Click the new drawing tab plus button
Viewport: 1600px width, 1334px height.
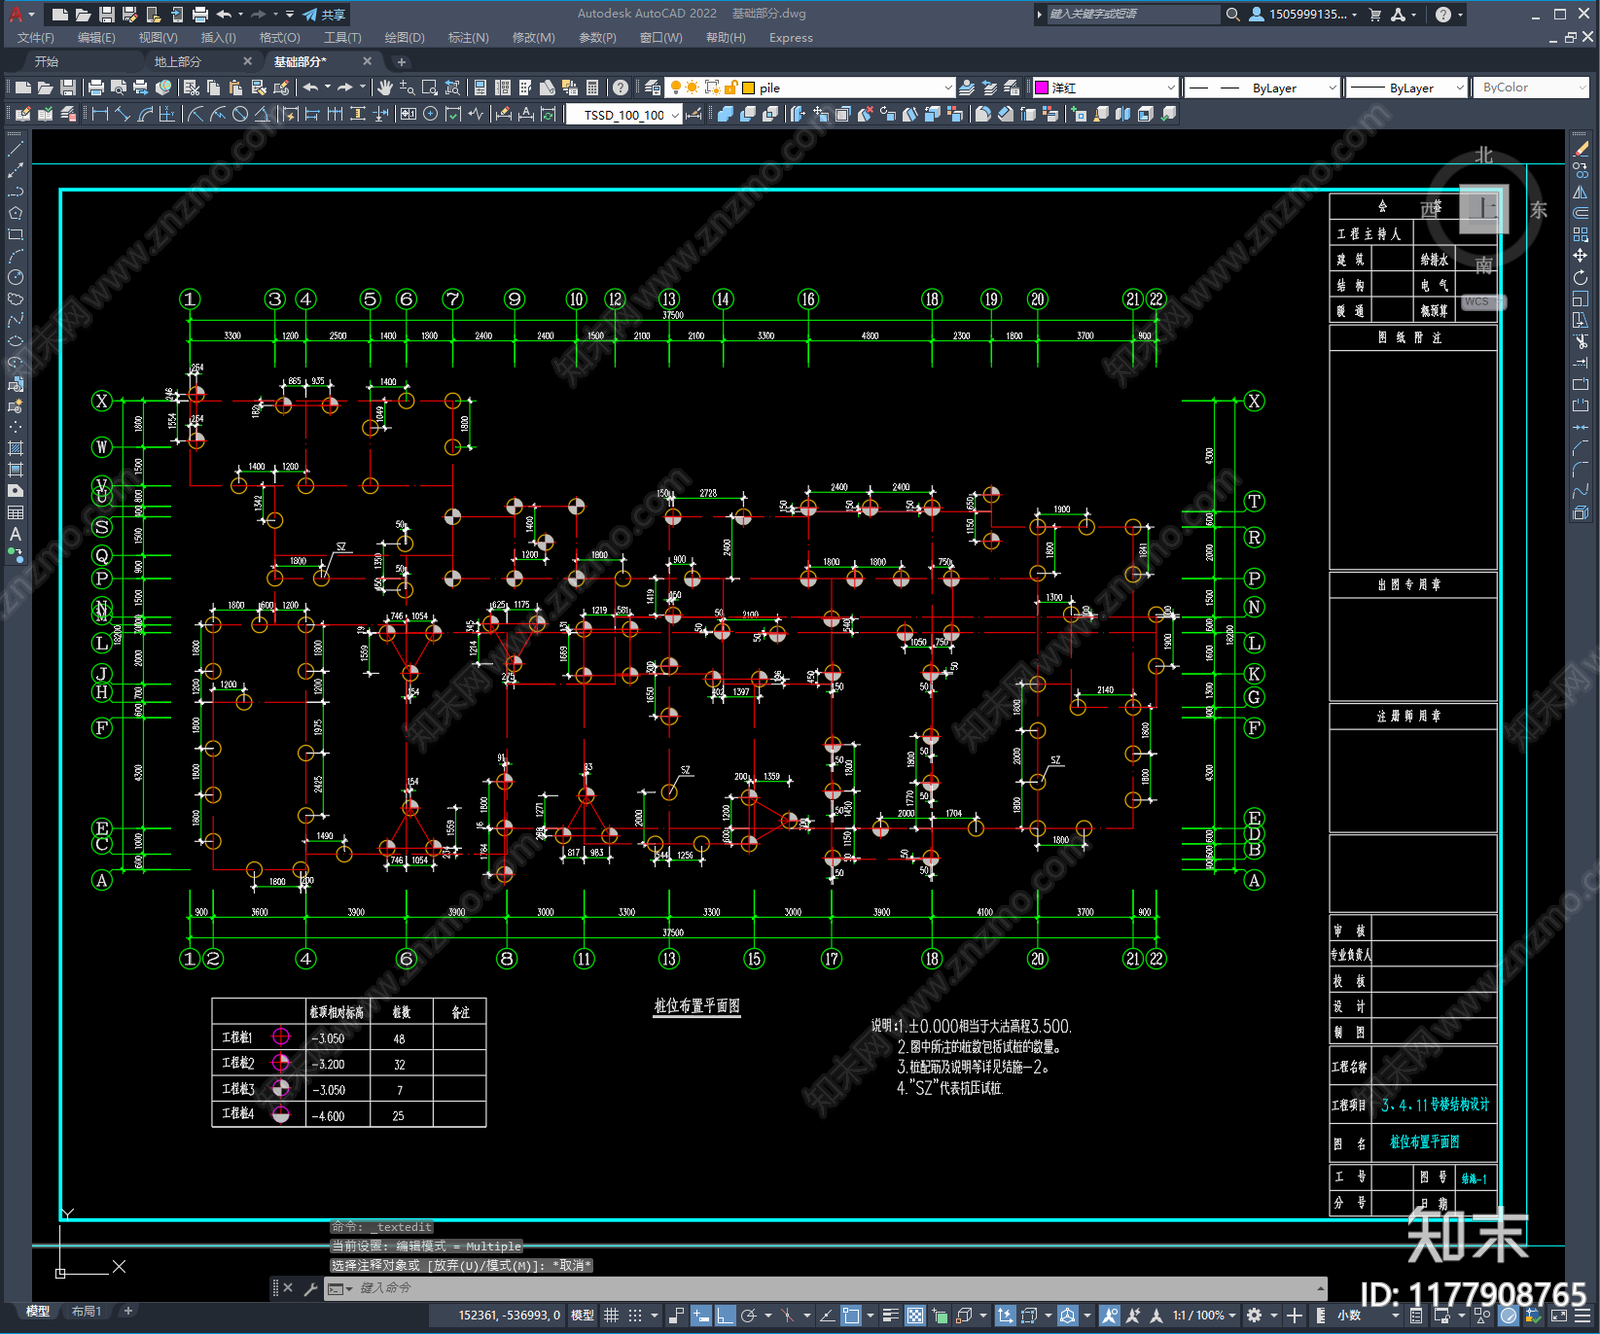[x=401, y=62]
